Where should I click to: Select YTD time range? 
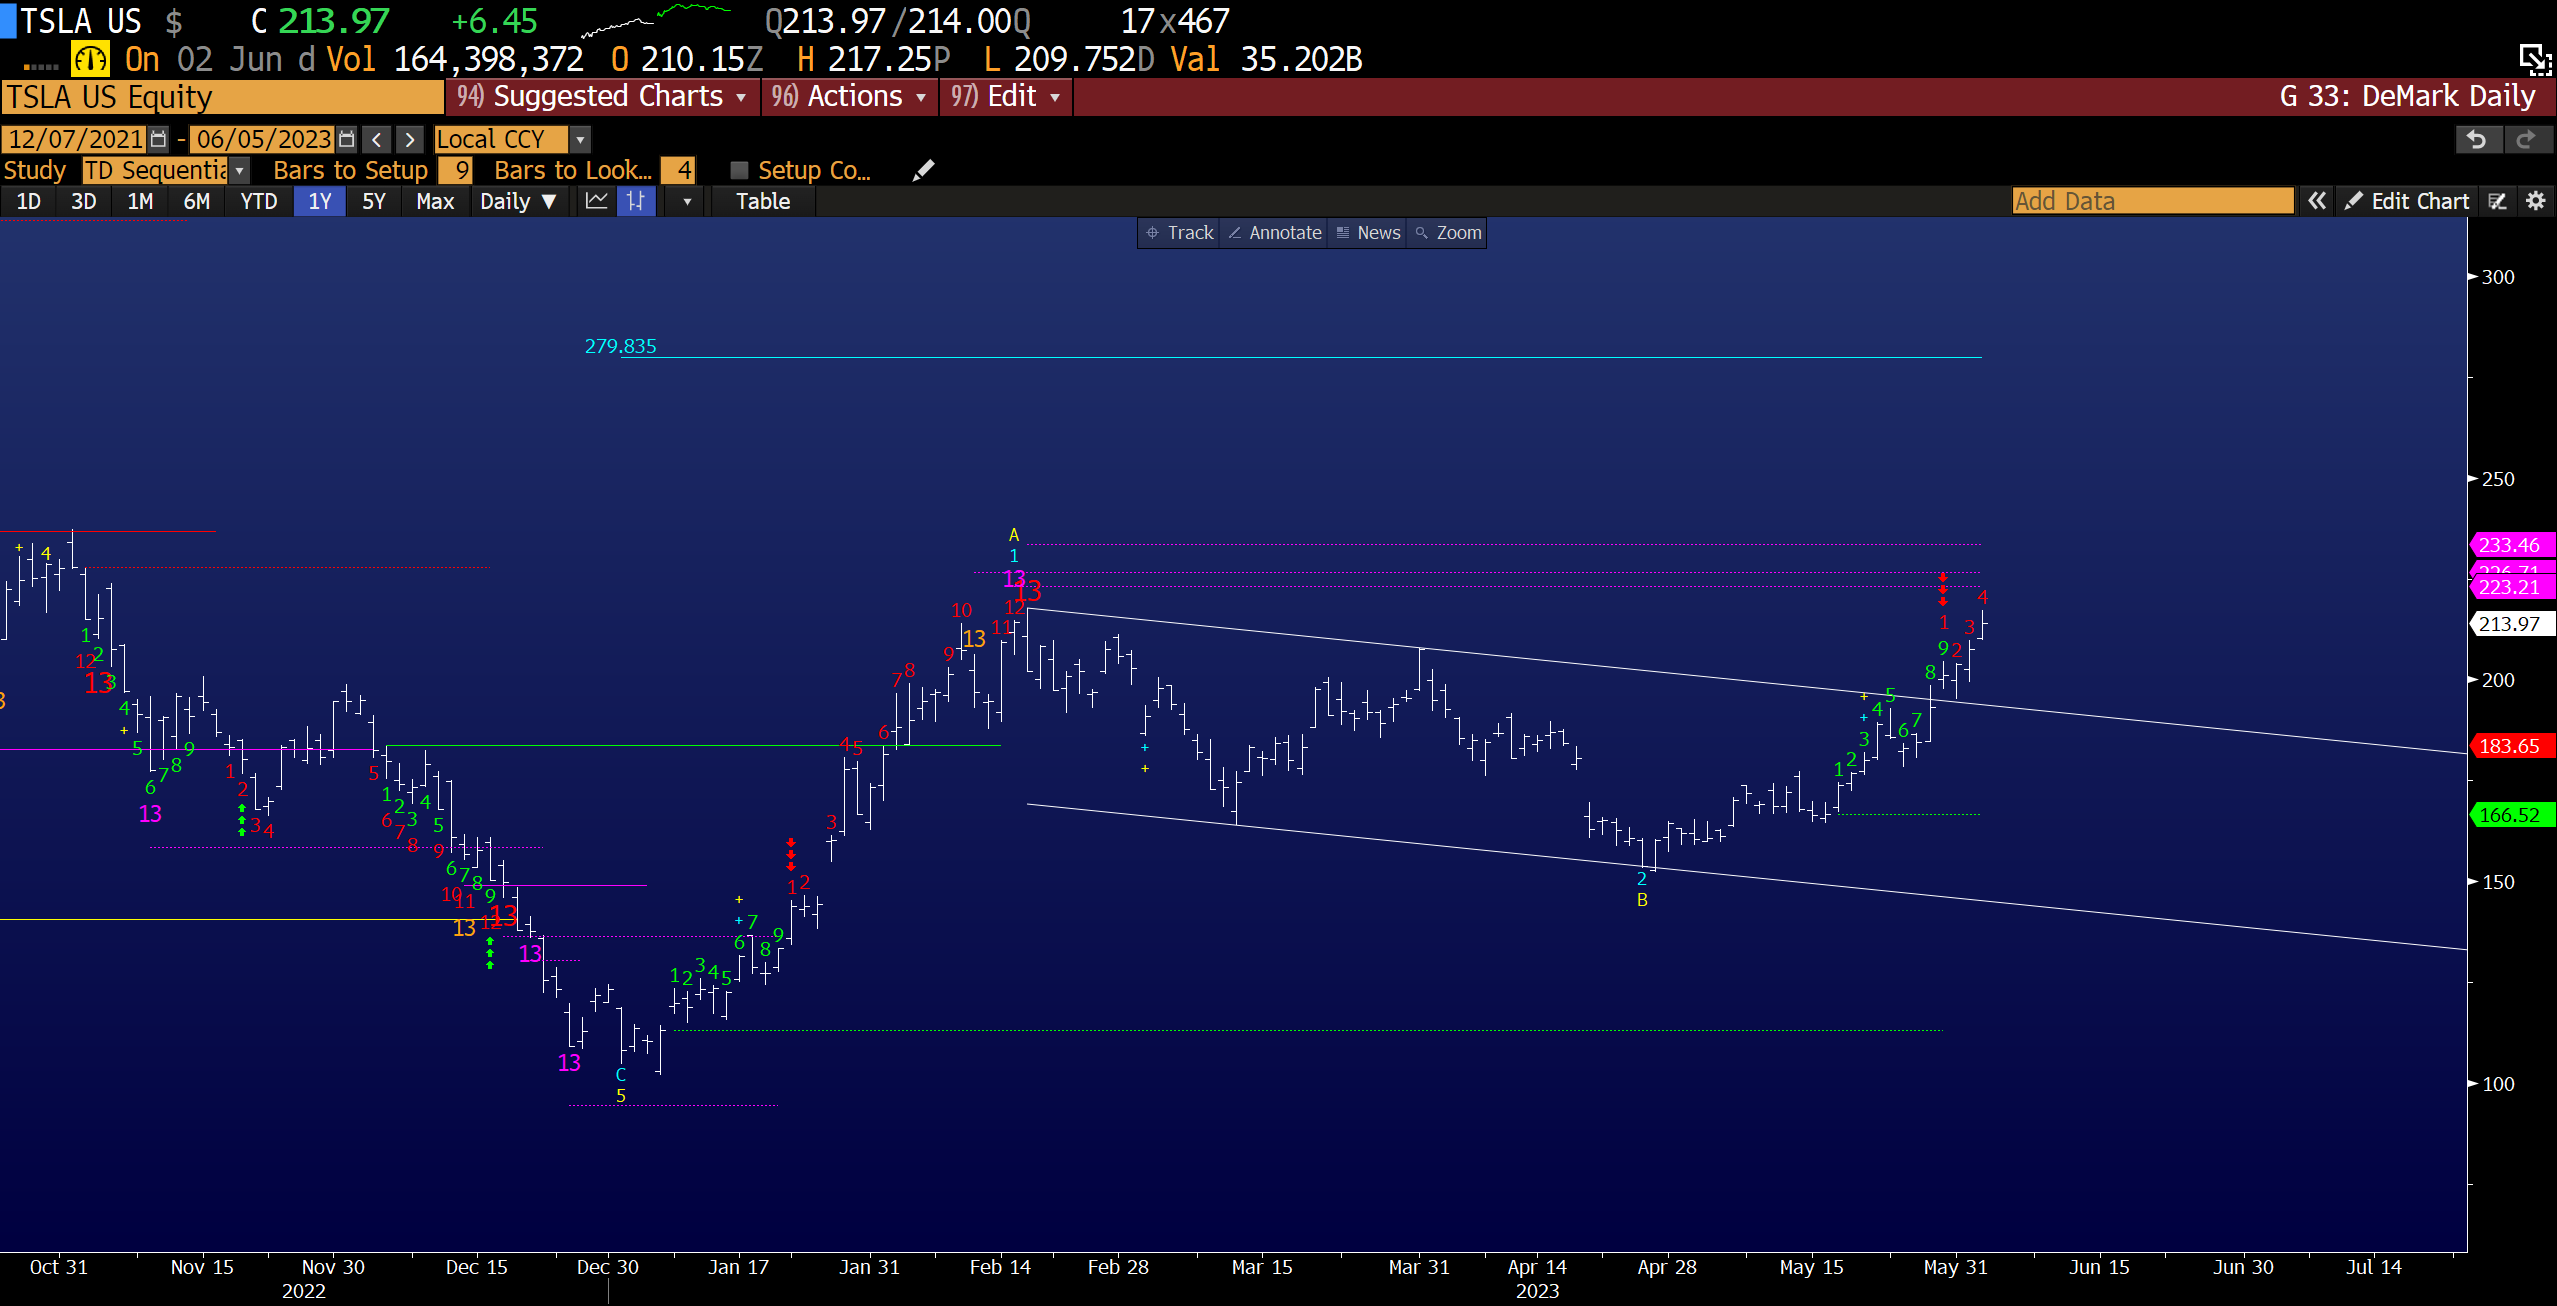(x=258, y=201)
